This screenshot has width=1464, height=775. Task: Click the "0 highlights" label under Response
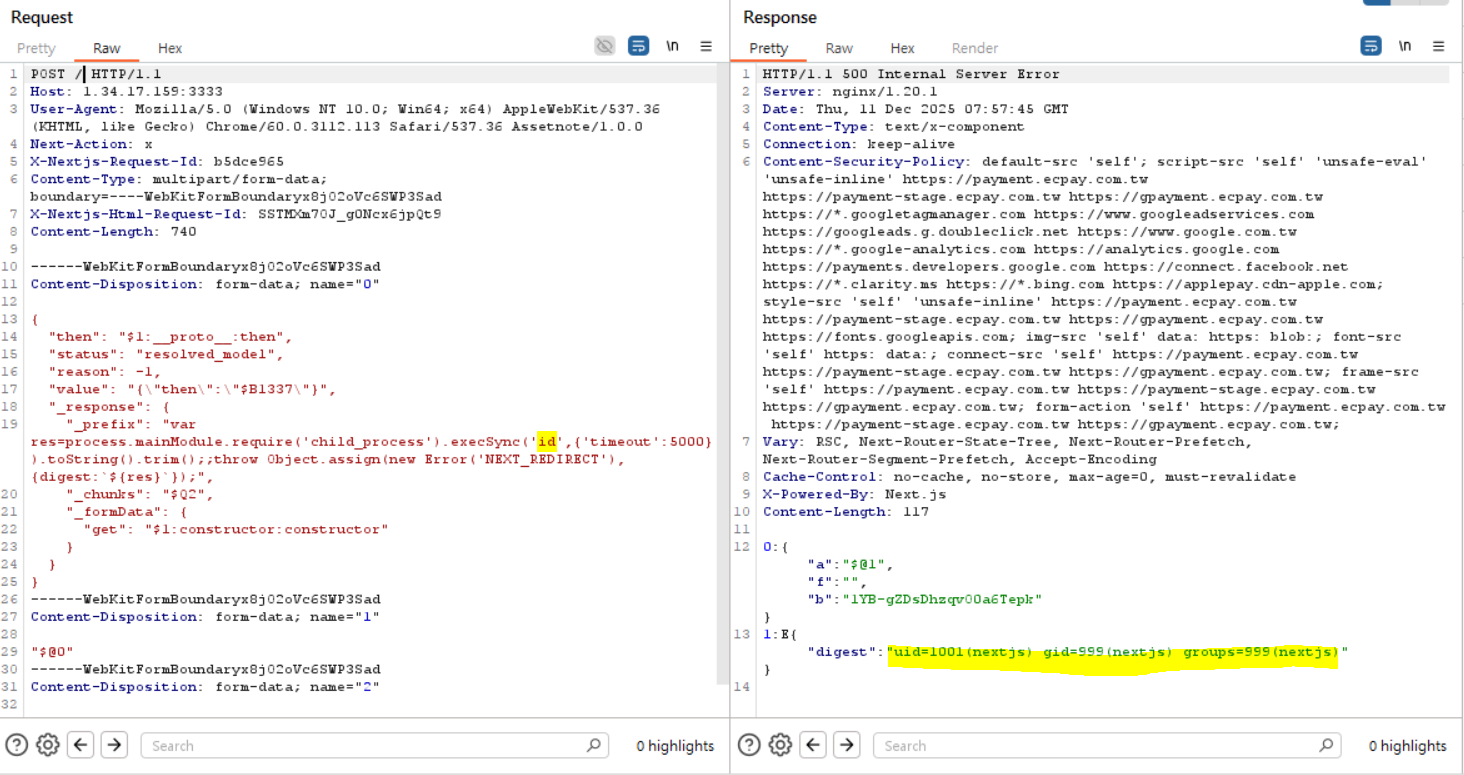point(1407,746)
